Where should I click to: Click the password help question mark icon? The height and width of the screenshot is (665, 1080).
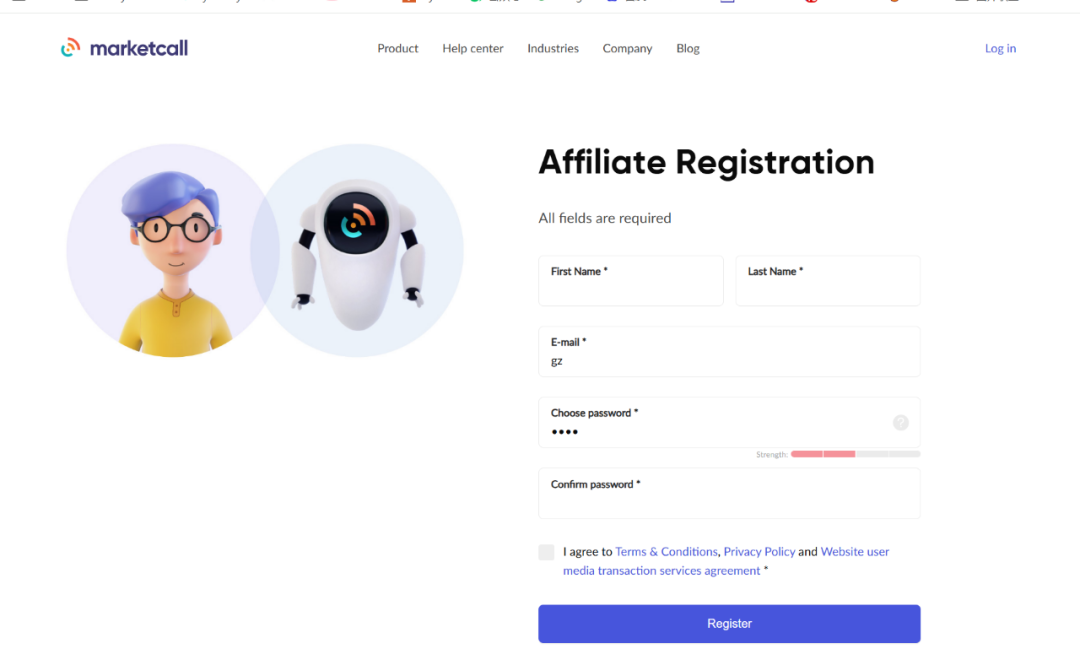click(900, 423)
